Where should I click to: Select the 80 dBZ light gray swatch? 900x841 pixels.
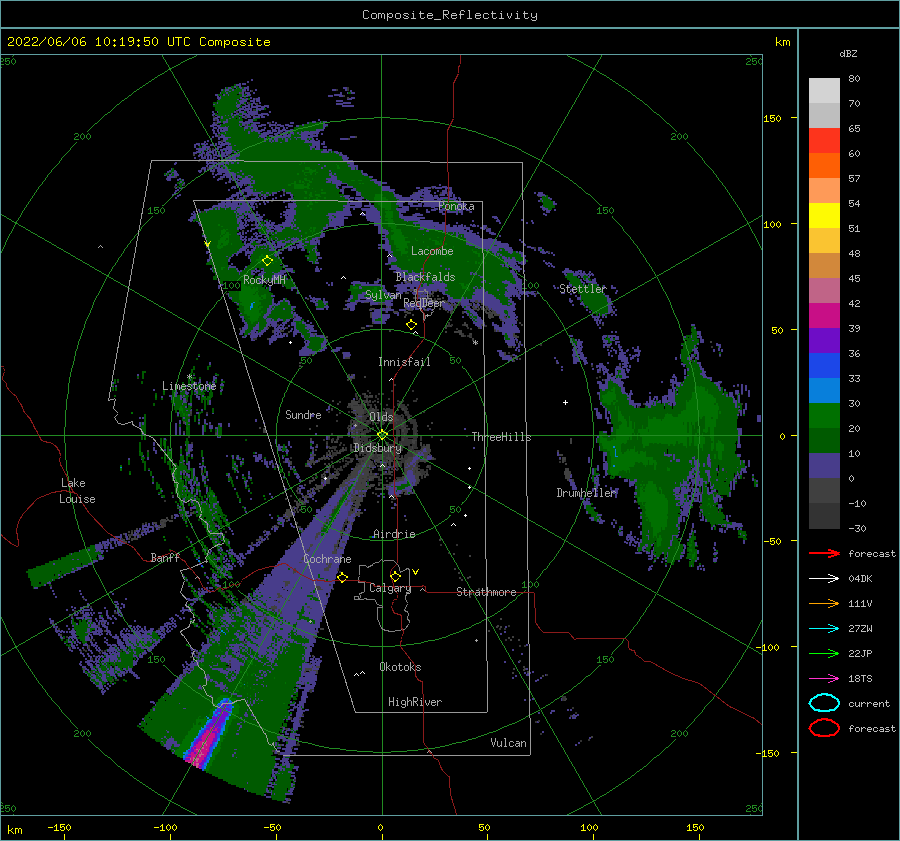pyautogui.click(x=824, y=90)
